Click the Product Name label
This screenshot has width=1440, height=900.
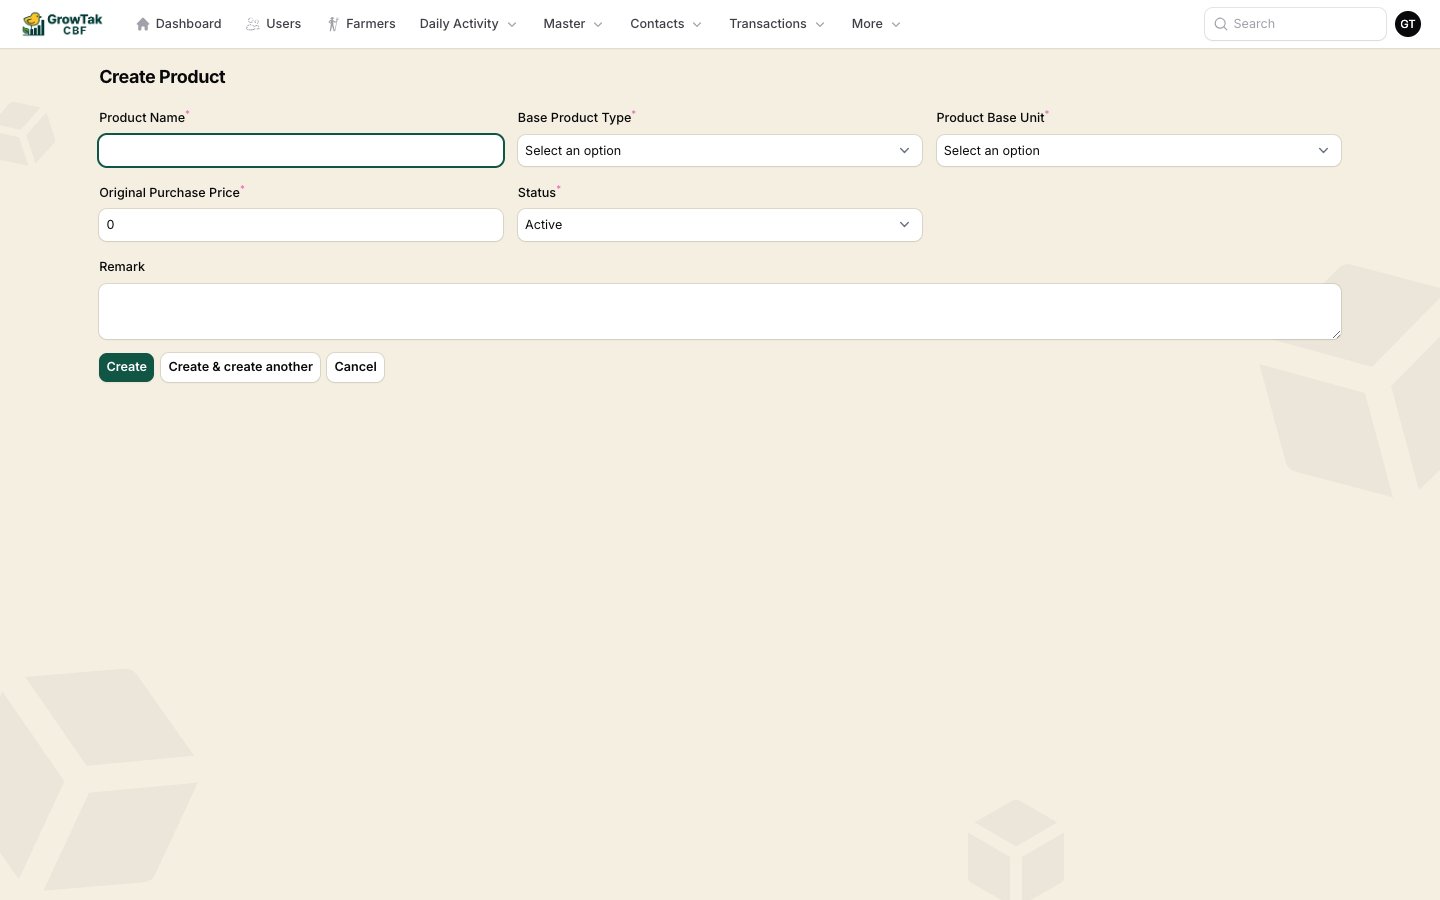pyautogui.click(x=142, y=118)
